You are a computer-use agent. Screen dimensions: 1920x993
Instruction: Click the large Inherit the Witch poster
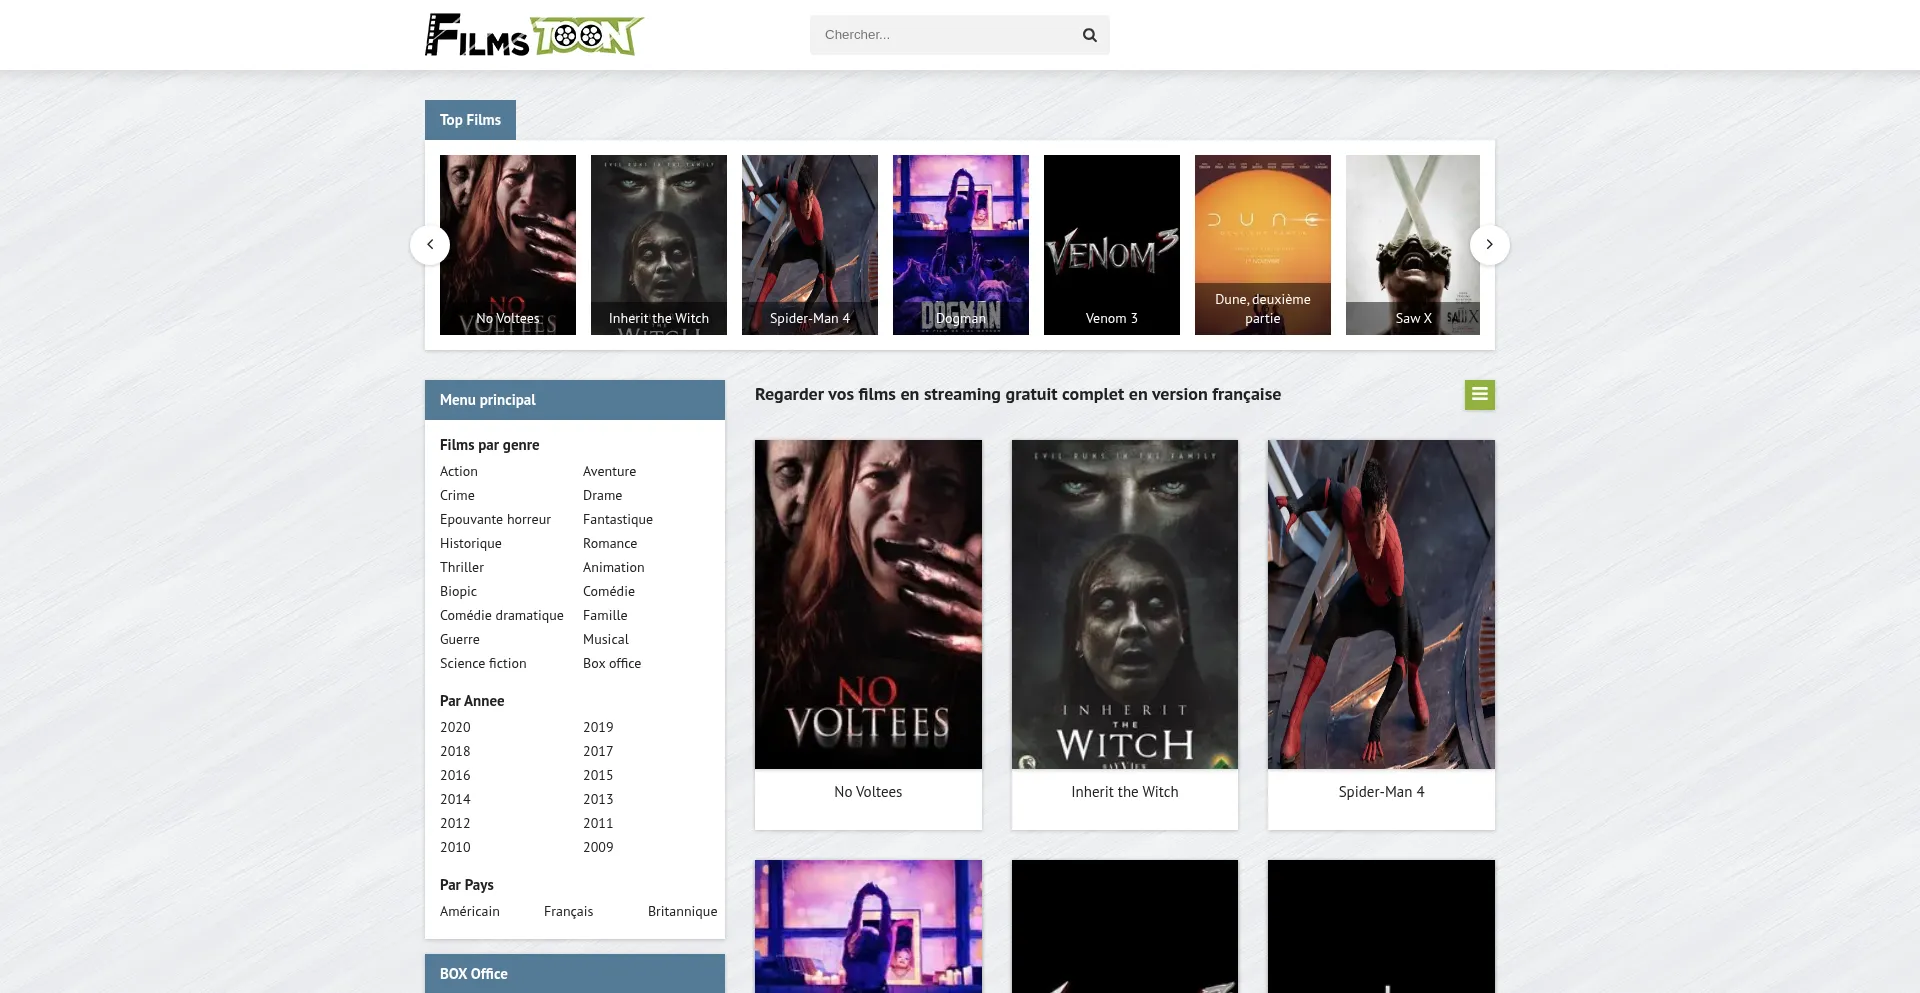tap(1125, 604)
